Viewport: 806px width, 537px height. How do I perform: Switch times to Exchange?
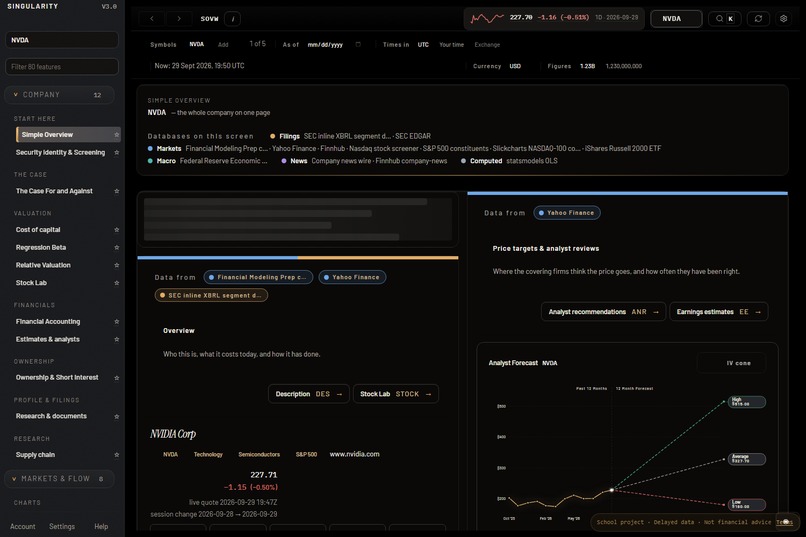click(x=487, y=45)
